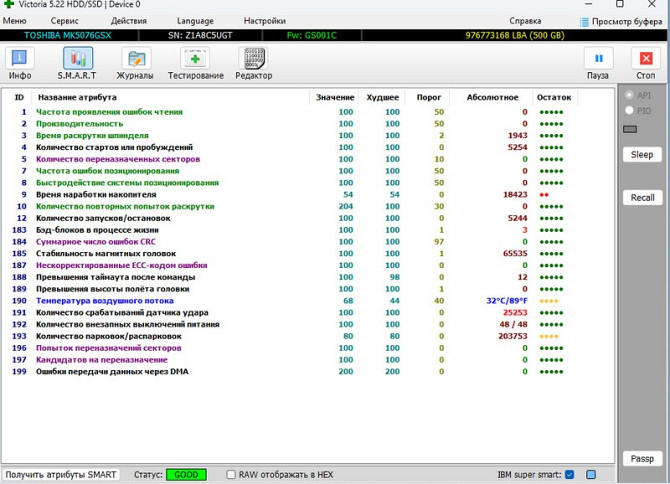Click the Просмотр буфера list icon
This screenshot has width=670, height=484.
[x=584, y=22]
